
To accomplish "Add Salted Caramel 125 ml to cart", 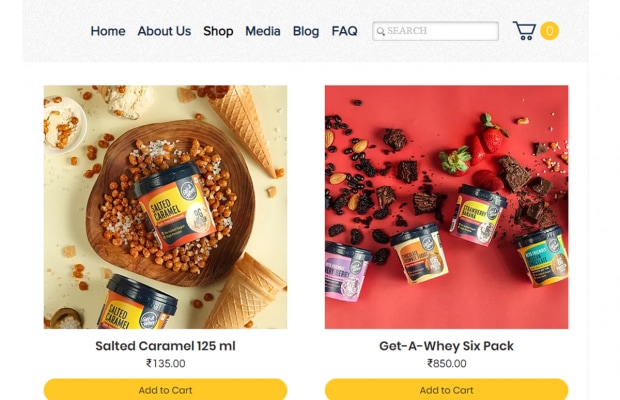I will tap(165, 389).
